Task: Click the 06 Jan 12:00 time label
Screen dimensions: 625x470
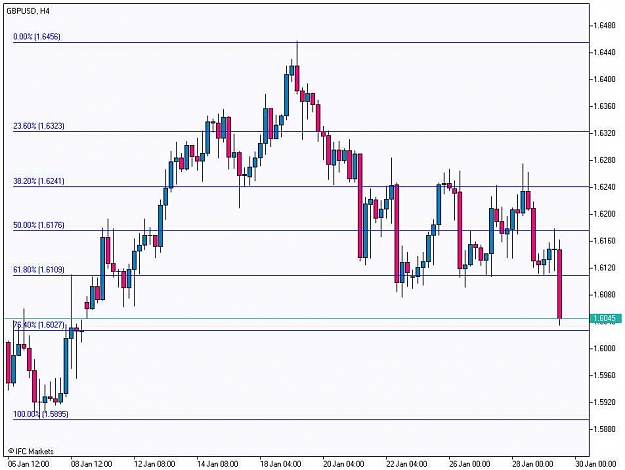Action: 28,464
